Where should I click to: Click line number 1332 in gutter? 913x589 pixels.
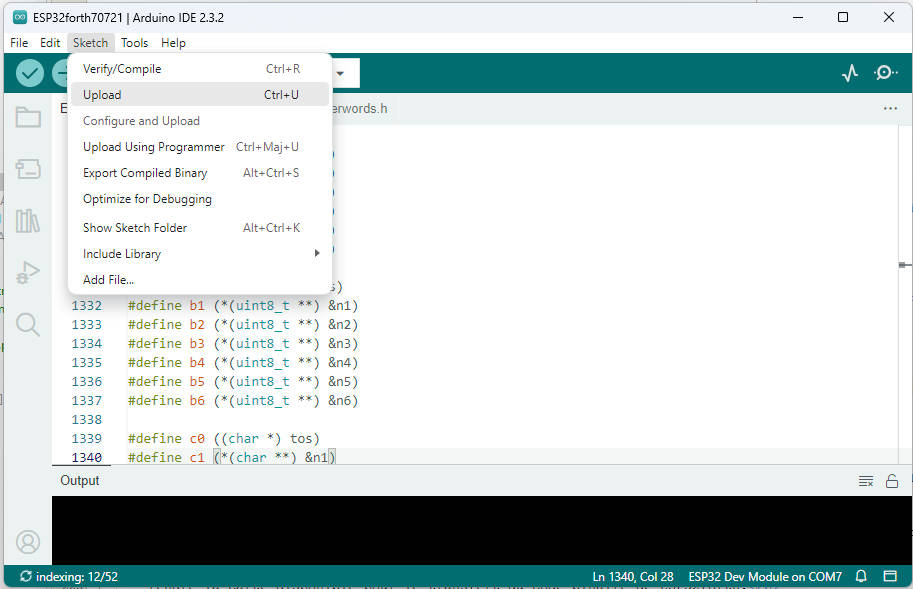(87, 306)
